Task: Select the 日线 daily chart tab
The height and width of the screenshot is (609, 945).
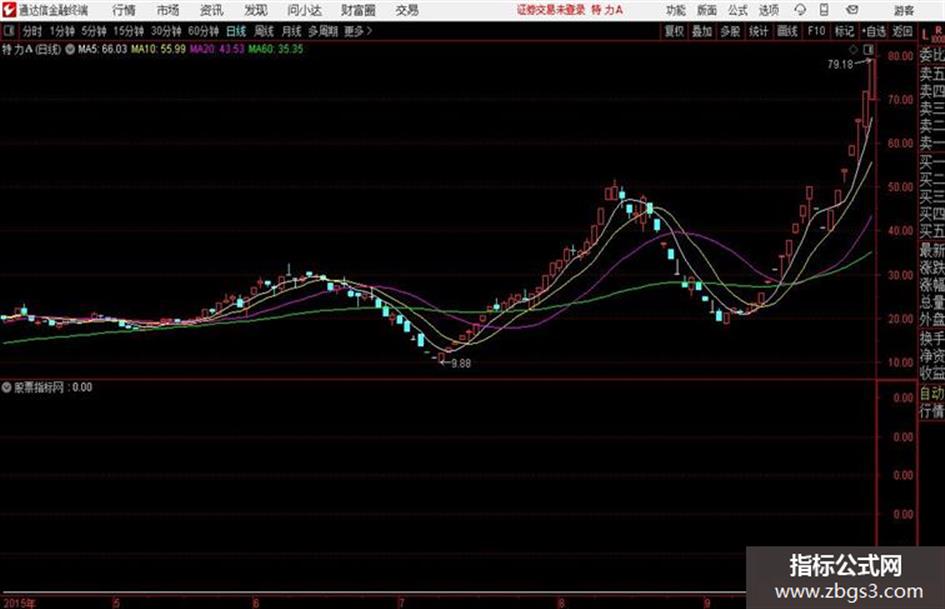Action: pyautogui.click(x=236, y=31)
